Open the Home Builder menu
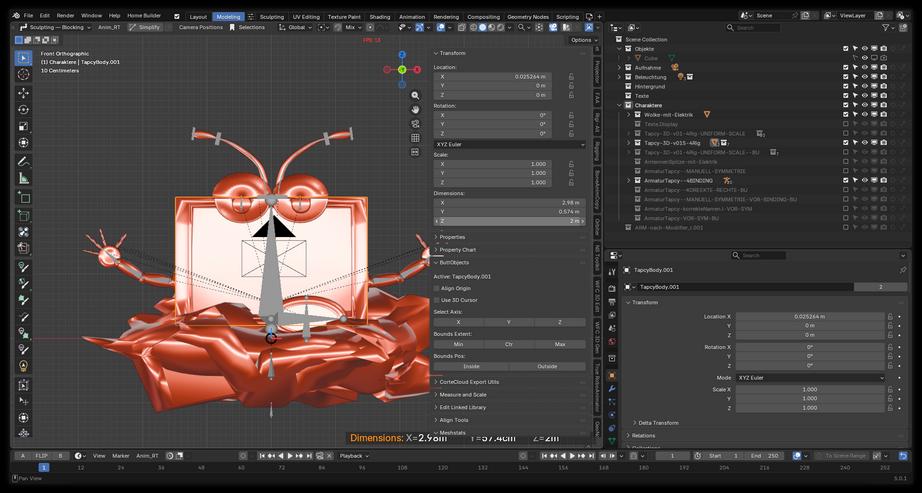The width and height of the screenshot is (922, 493). (144, 16)
